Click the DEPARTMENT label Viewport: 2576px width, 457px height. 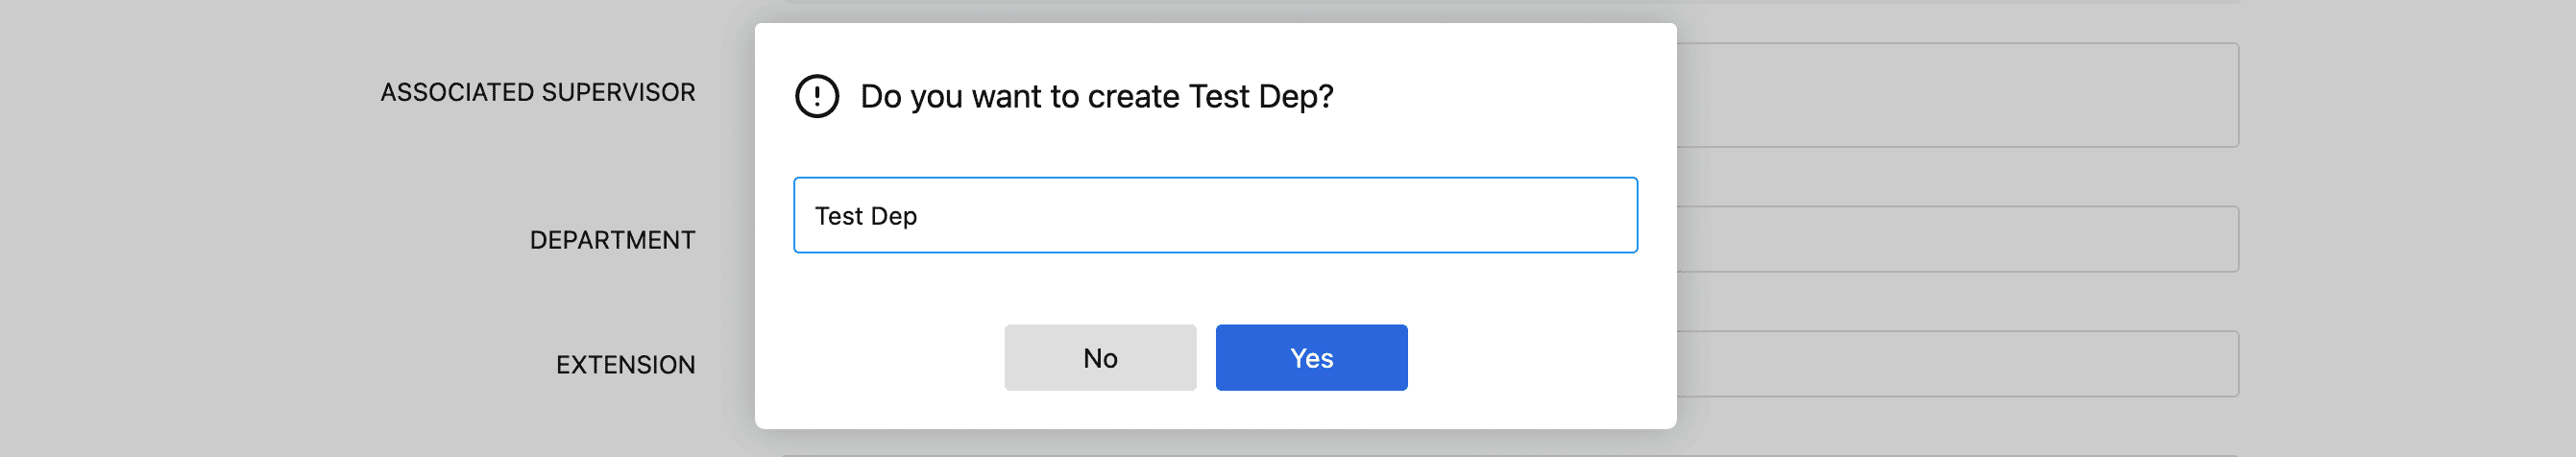612,240
